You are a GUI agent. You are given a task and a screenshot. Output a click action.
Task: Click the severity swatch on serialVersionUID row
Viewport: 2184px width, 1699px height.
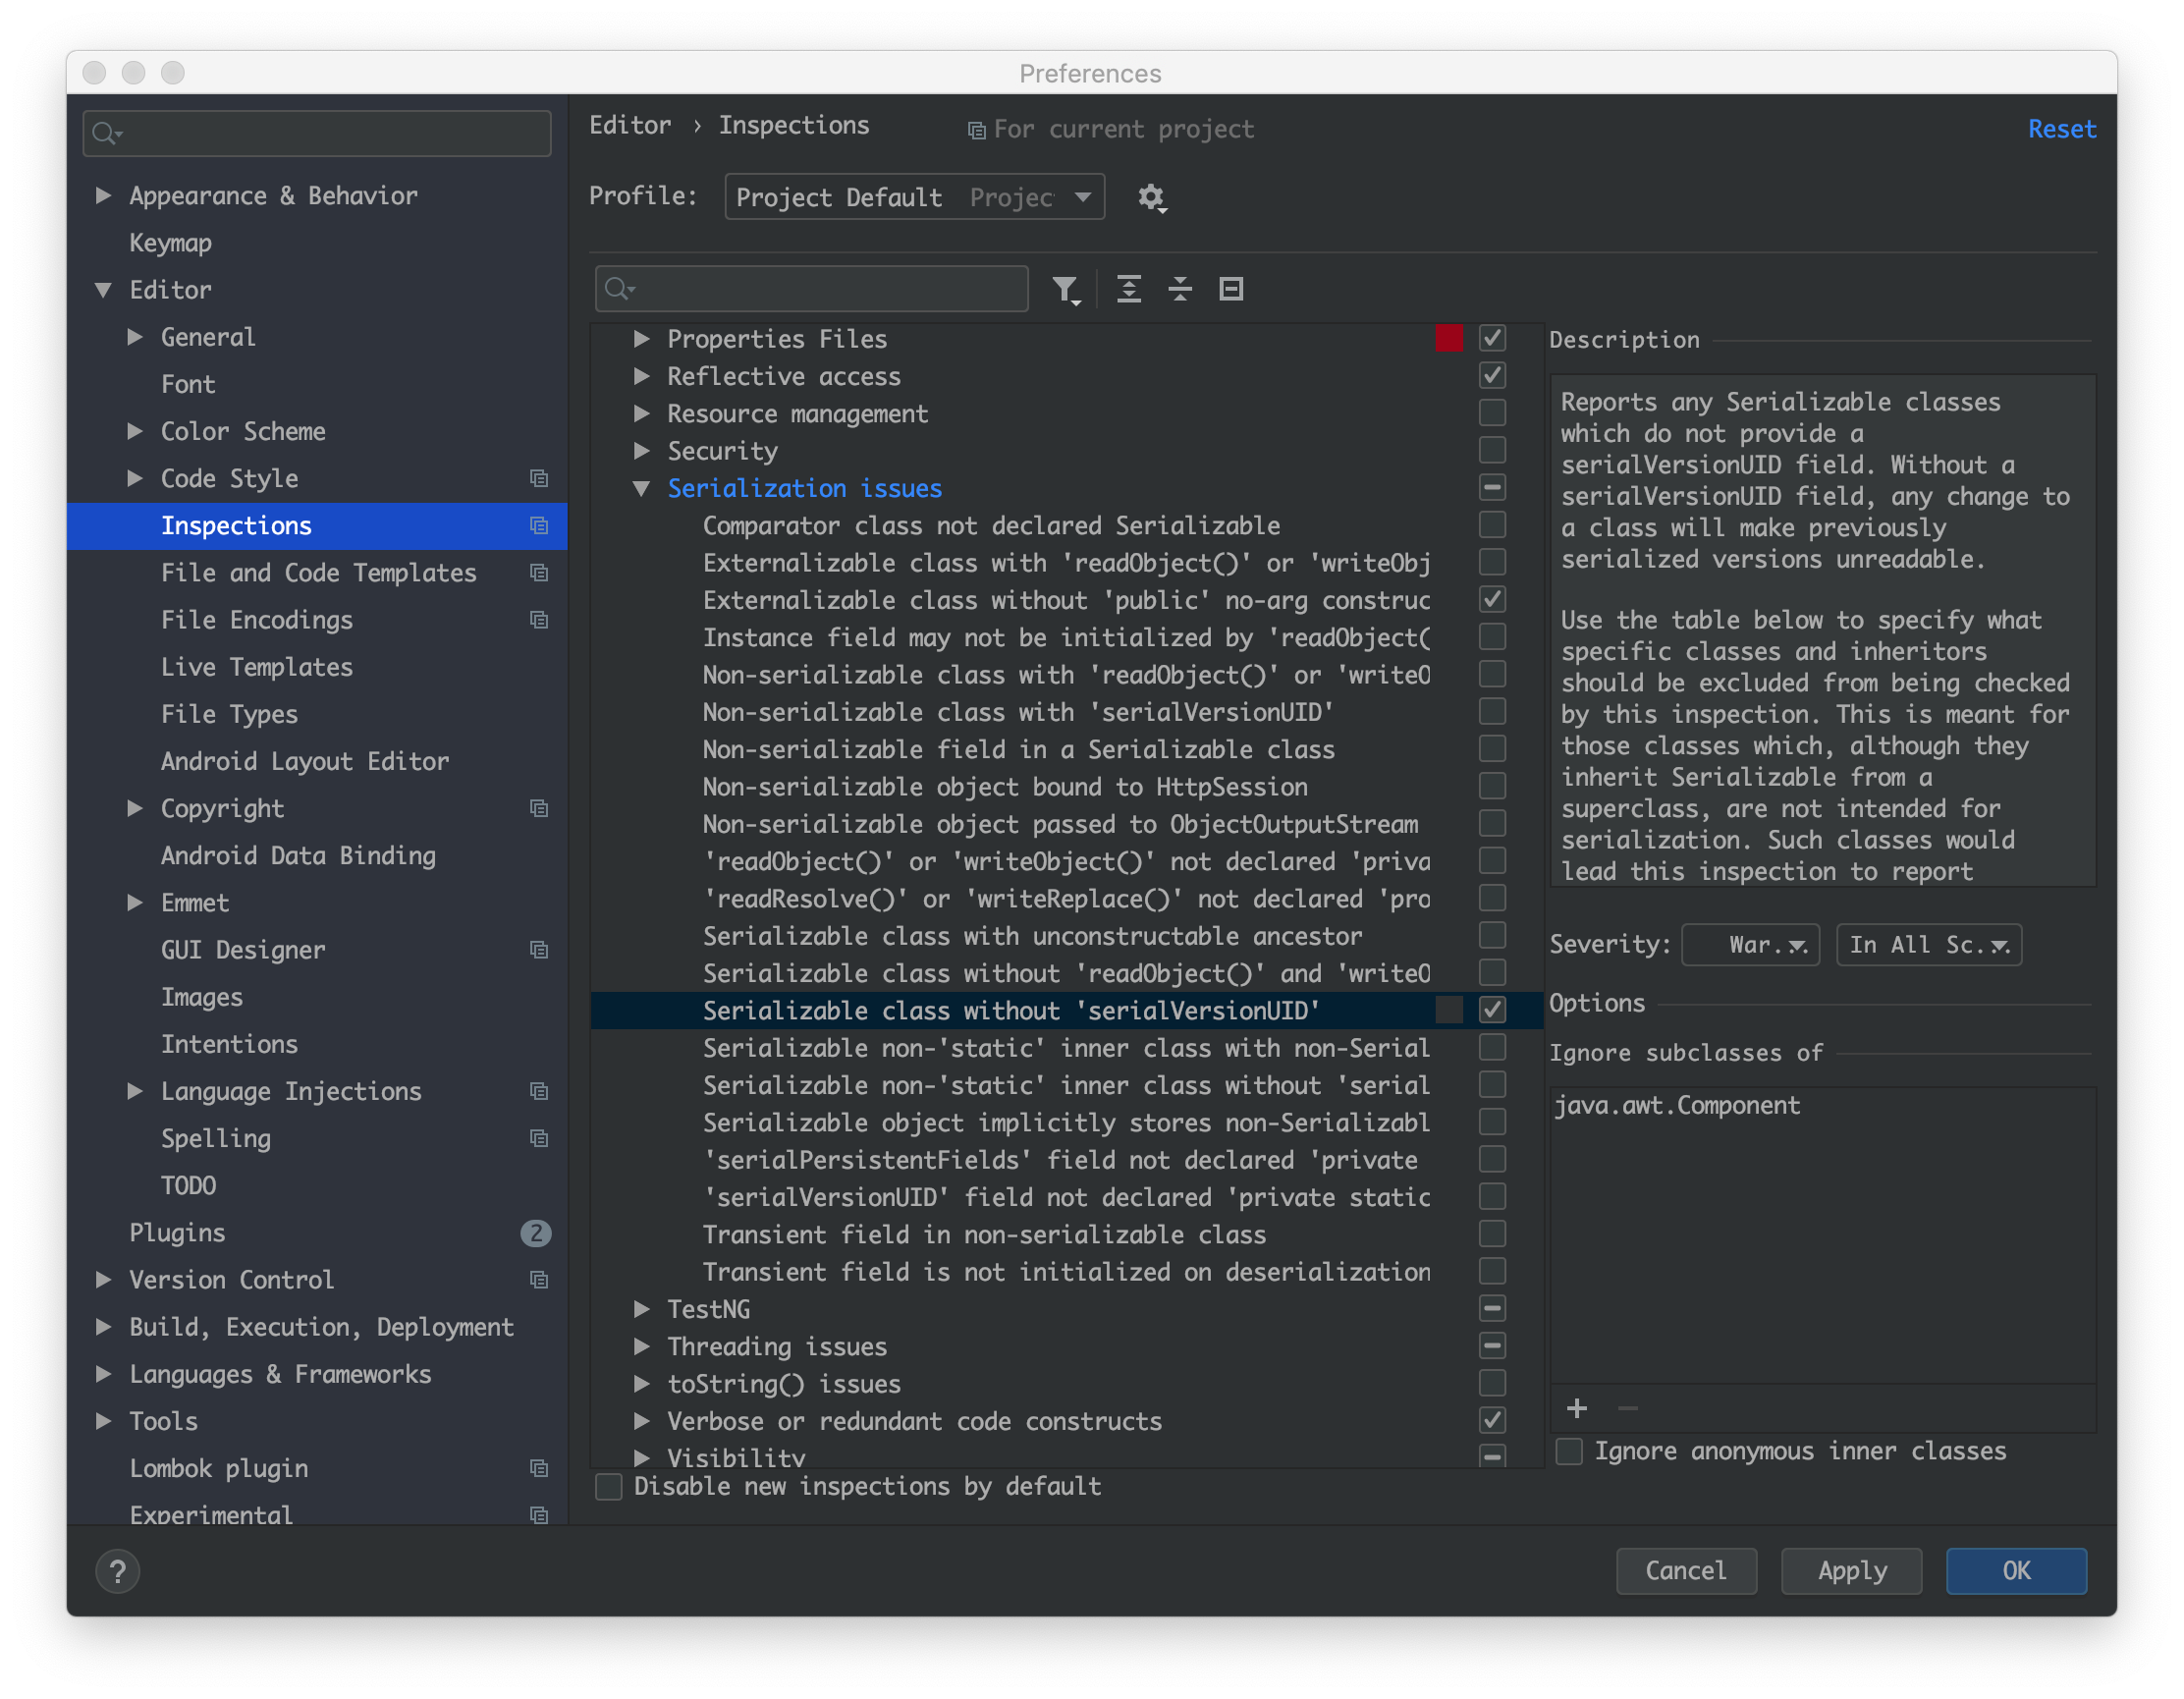1449,1010
